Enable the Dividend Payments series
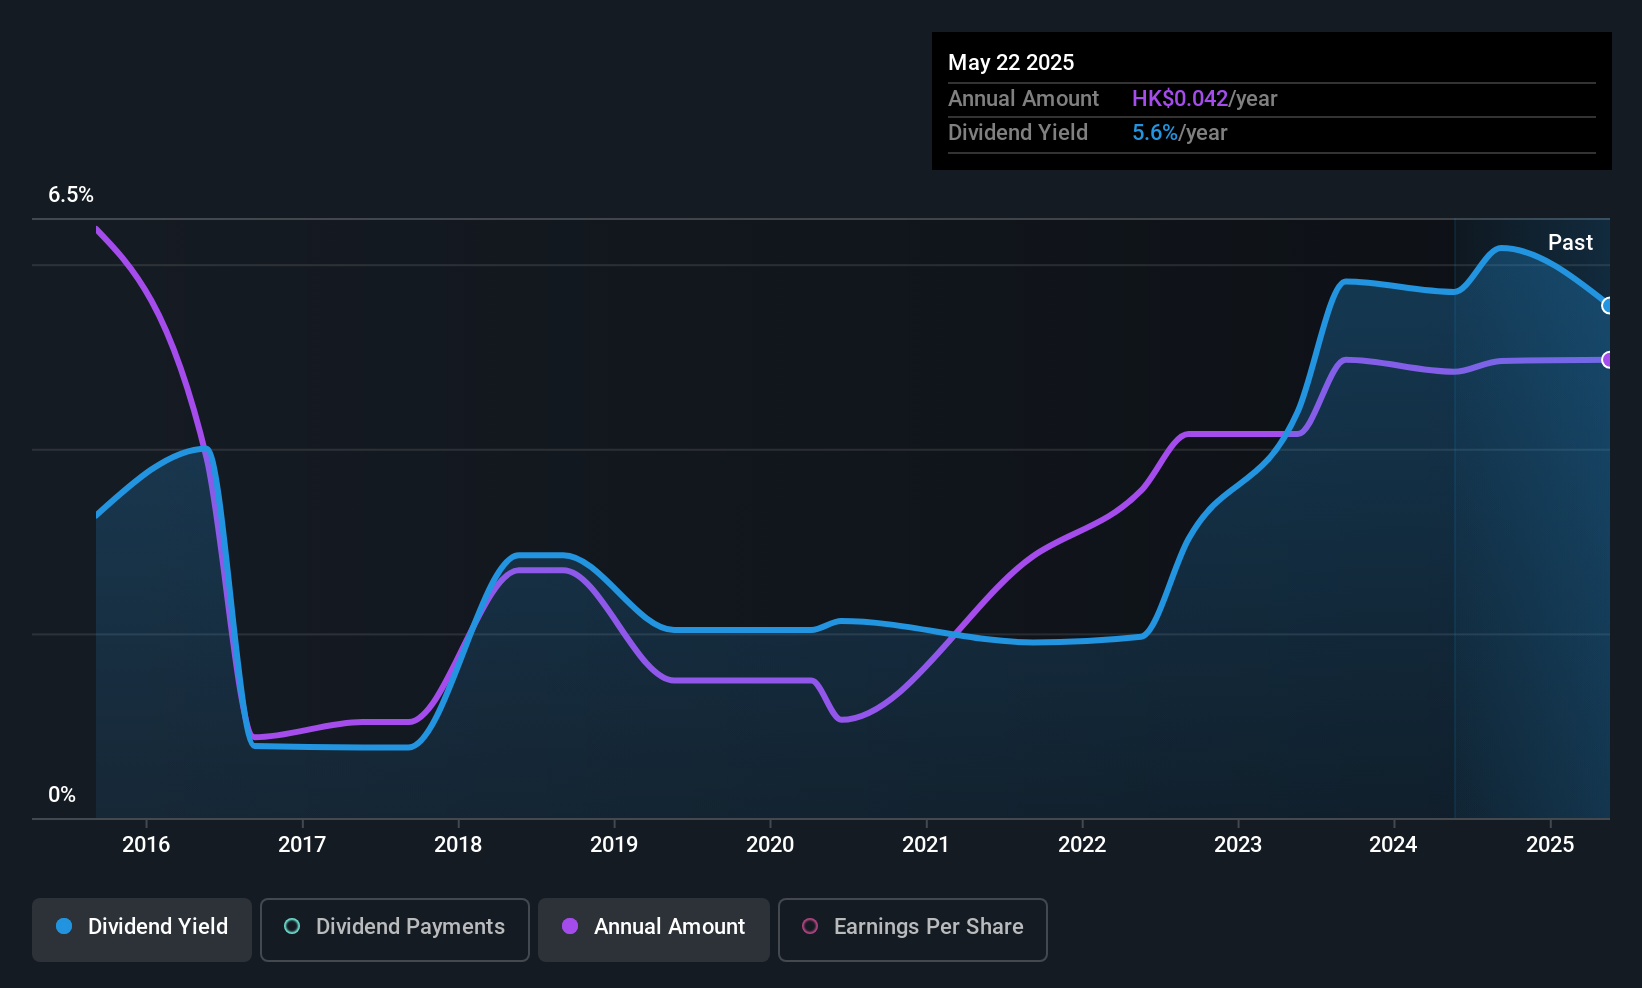The image size is (1642, 988). pos(394,929)
